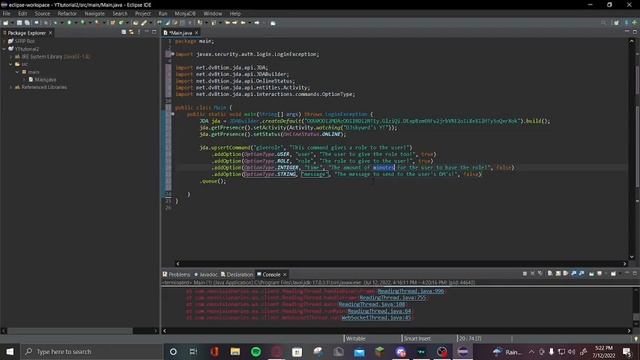Close the Package Explorer view tab

pyautogui.click(x=51, y=33)
